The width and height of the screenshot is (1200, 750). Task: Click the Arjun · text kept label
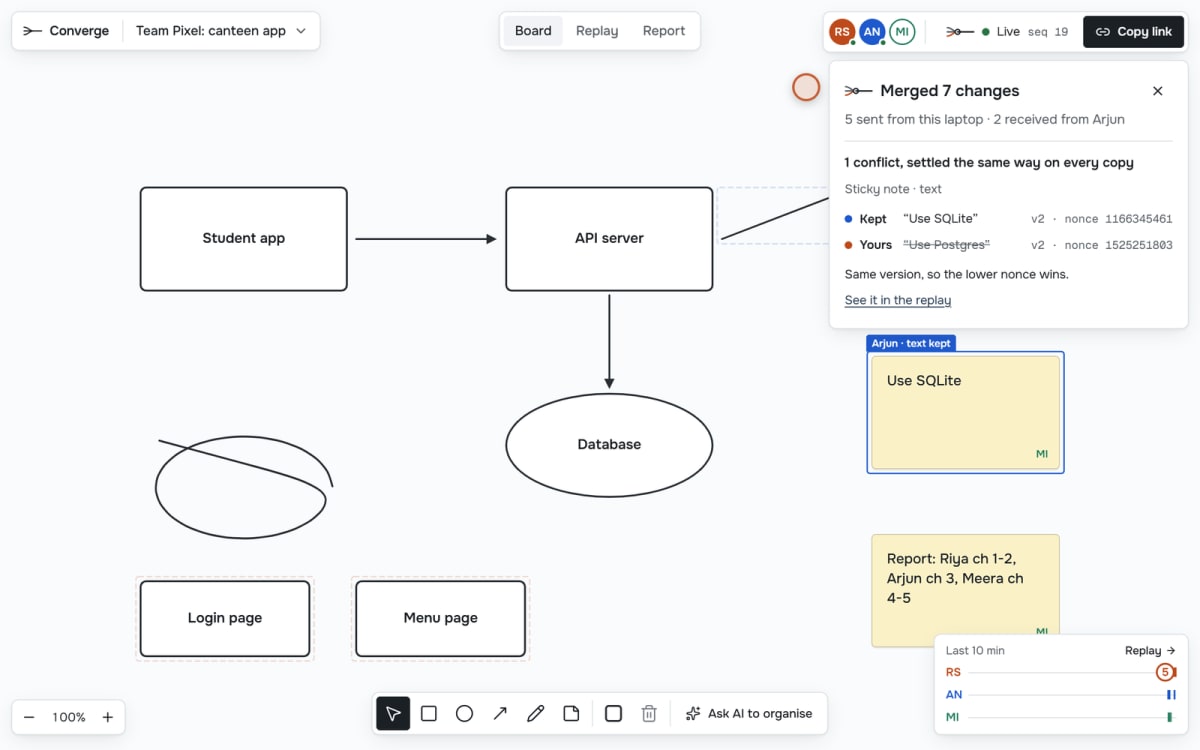[x=911, y=343]
